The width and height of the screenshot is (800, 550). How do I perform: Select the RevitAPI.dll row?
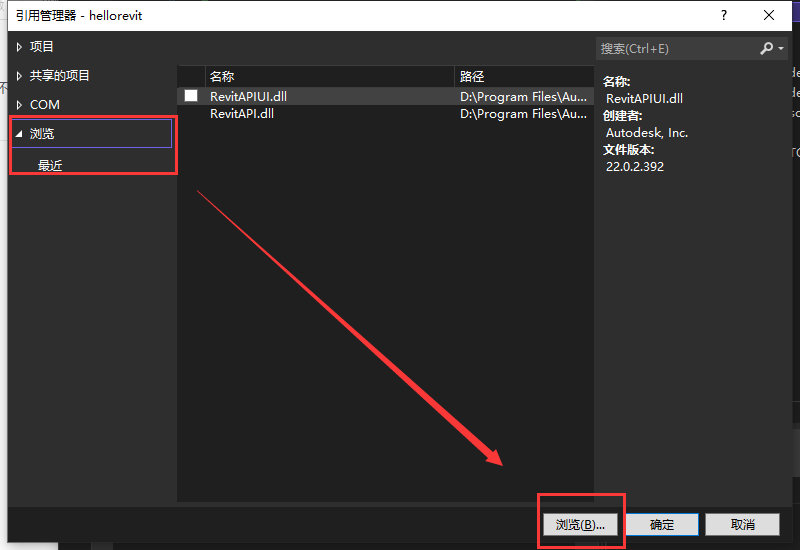click(x=386, y=114)
